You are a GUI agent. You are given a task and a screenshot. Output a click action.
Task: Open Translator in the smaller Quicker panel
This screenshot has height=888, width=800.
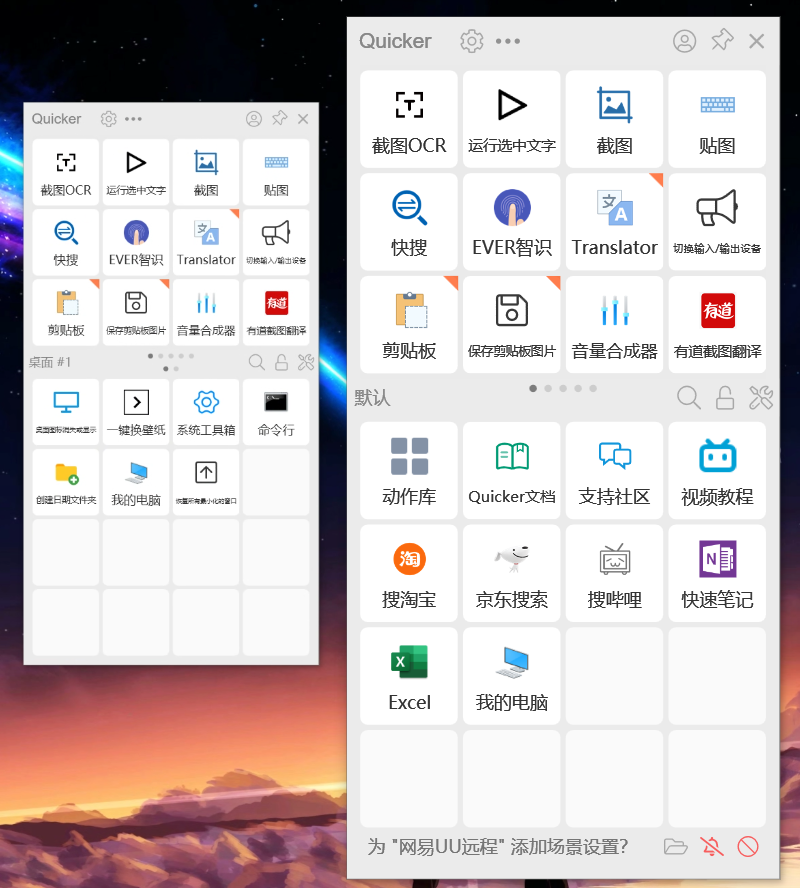[206, 242]
